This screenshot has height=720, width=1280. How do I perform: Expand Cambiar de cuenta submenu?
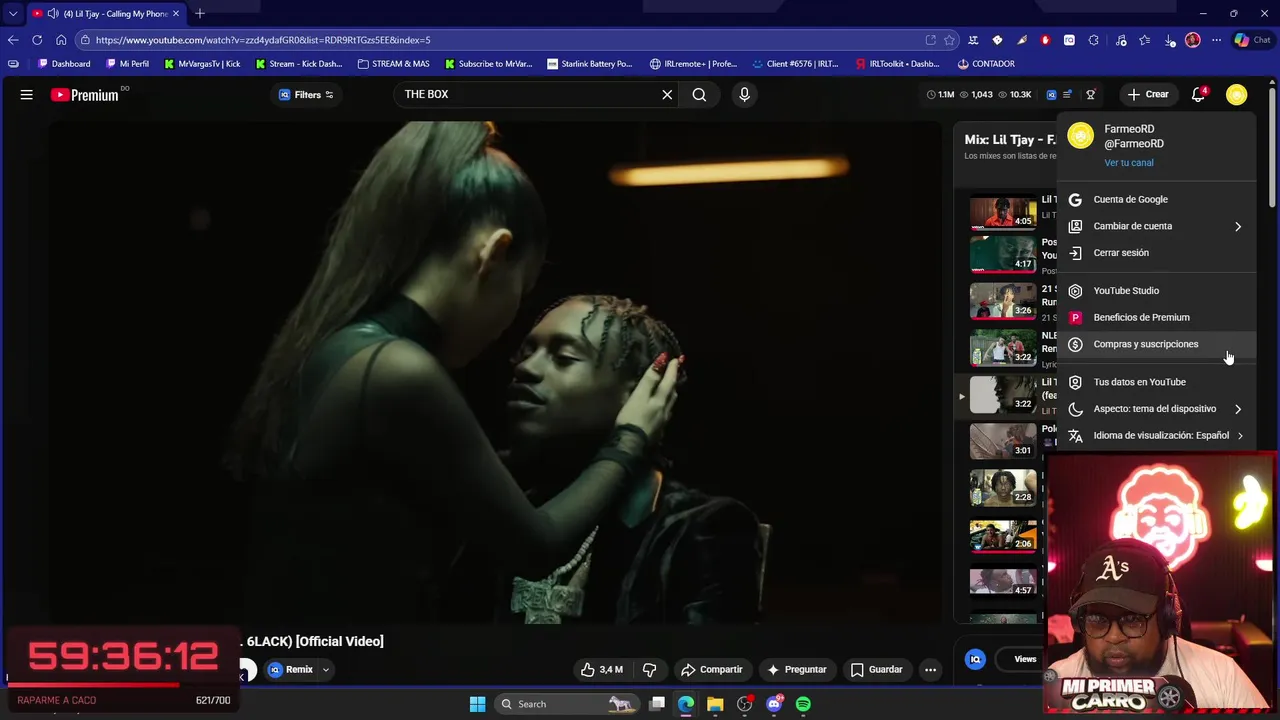[x=1155, y=226]
